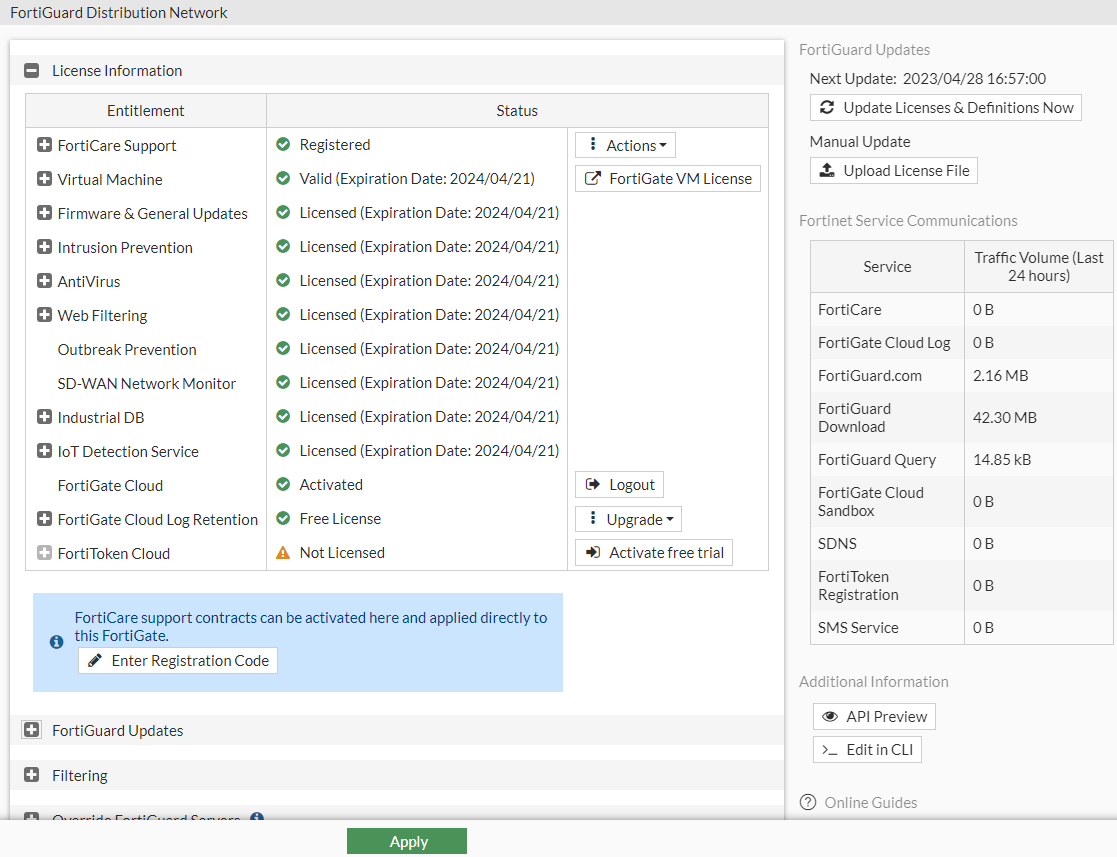The height and width of the screenshot is (857, 1117).
Task: Click the green check icon next to Registered
Action: coord(283,145)
